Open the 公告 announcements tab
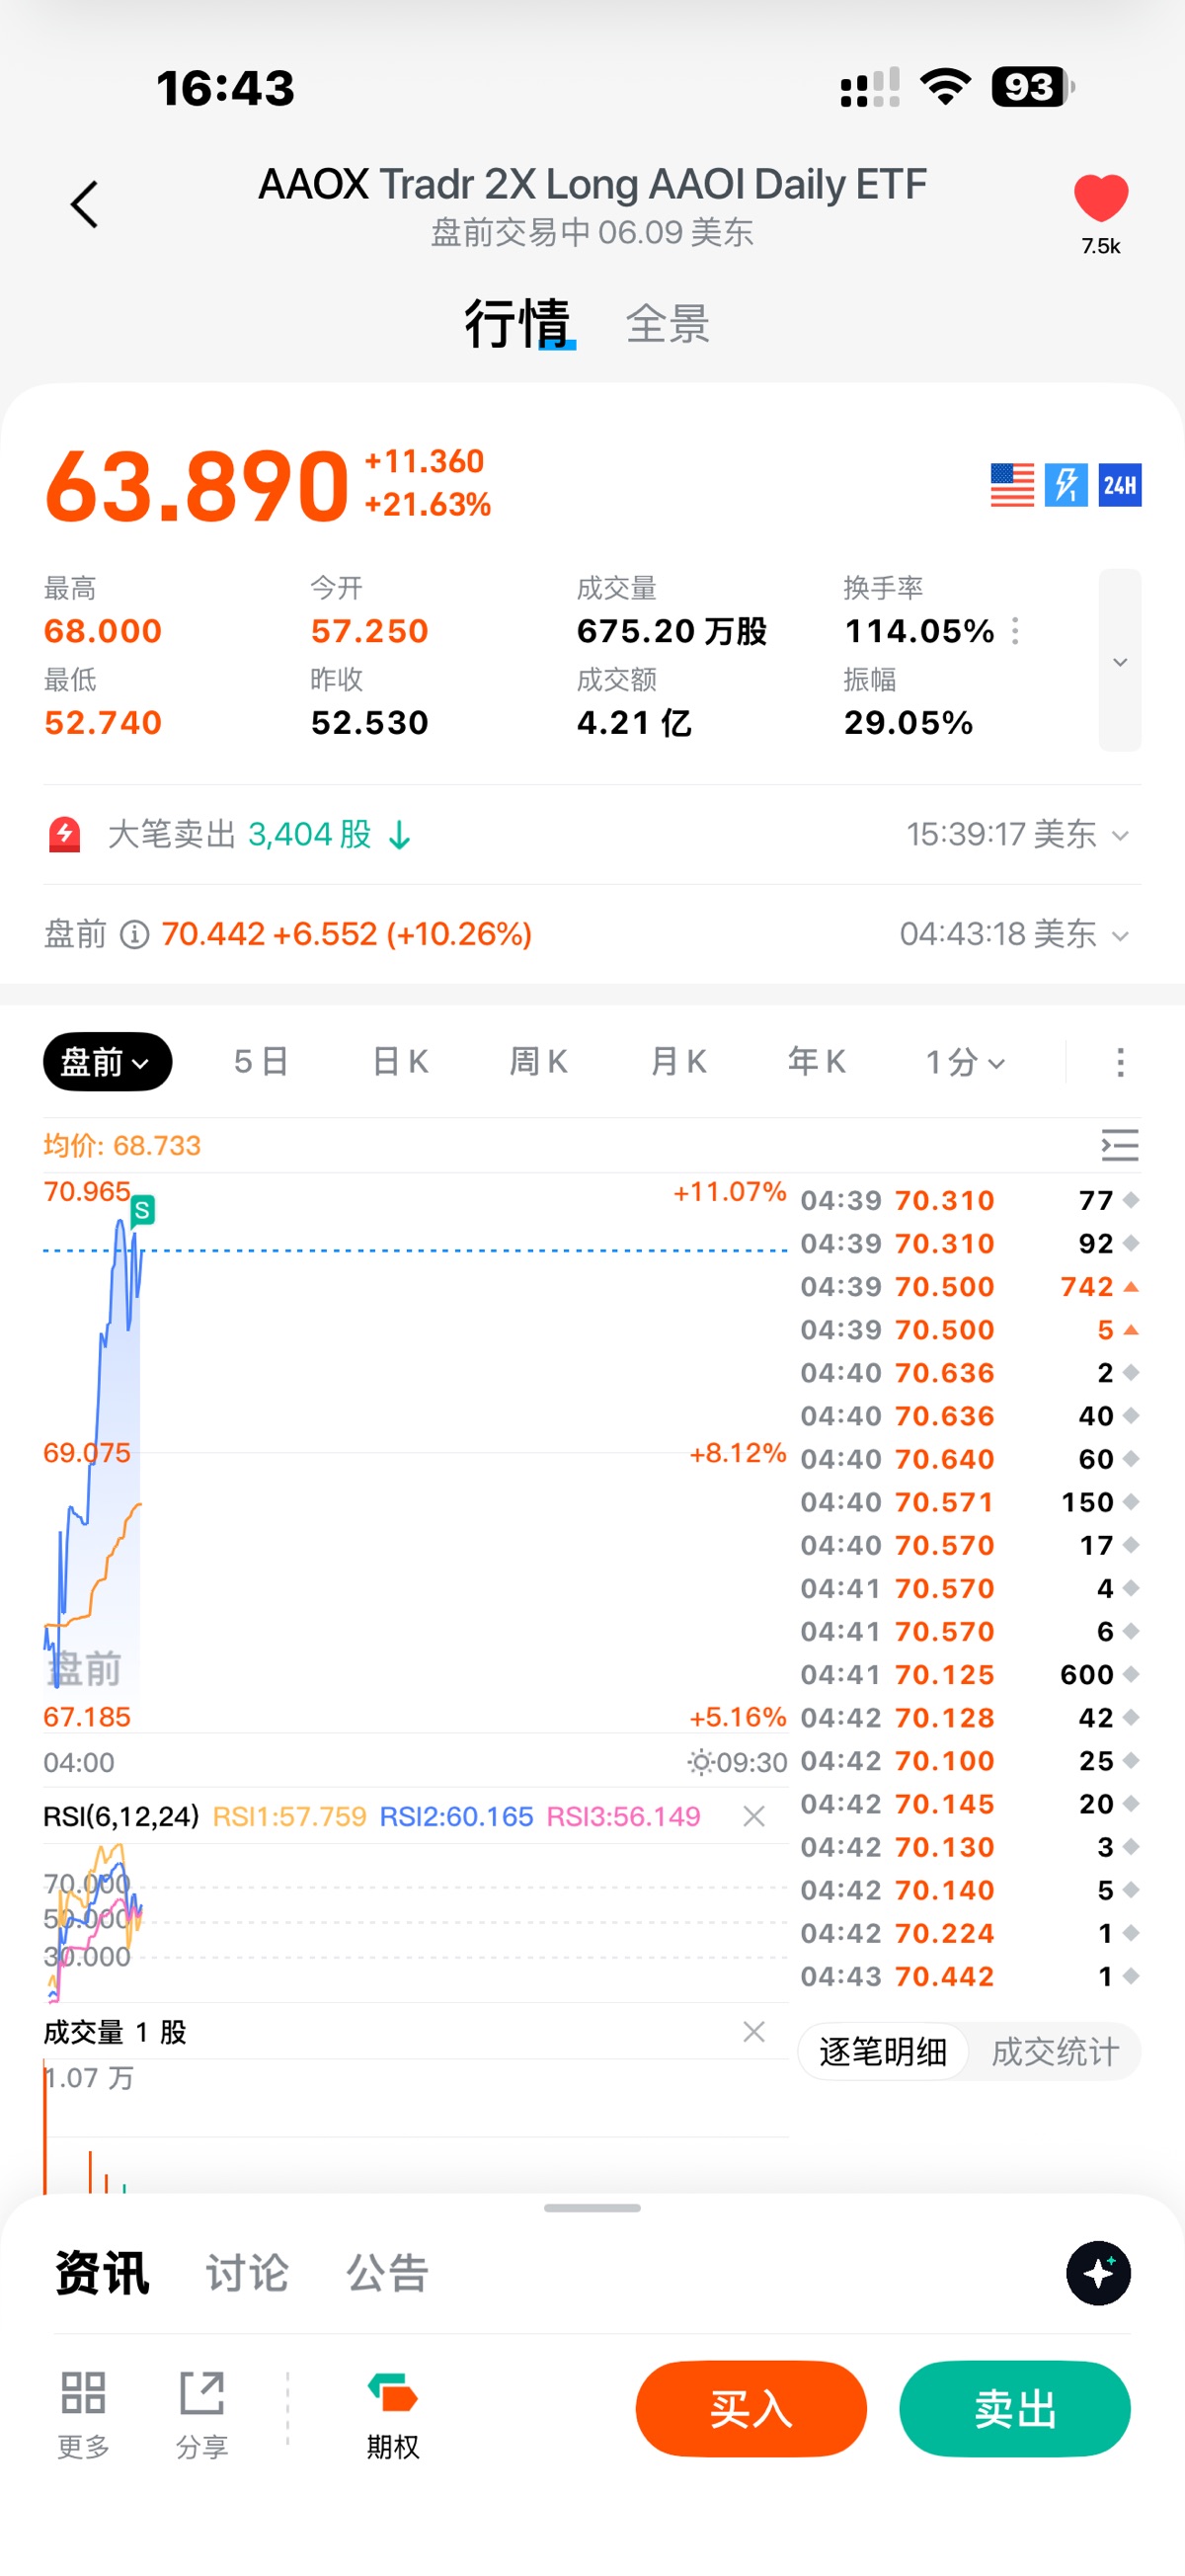The width and height of the screenshot is (1185, 2576). (x=388, y=2273)
